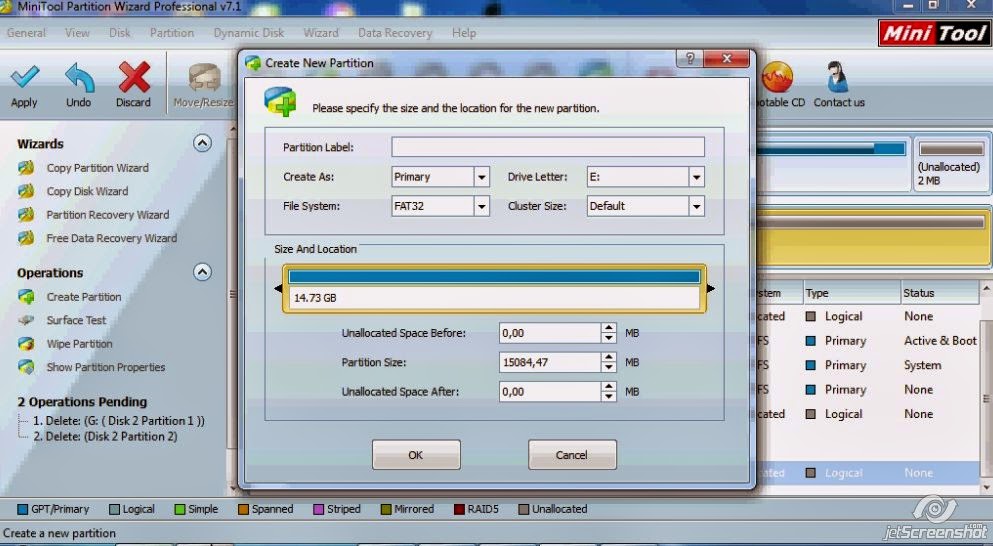Click the dialog help question mark button
993x546 pixels.
click(x=690, y=58)
